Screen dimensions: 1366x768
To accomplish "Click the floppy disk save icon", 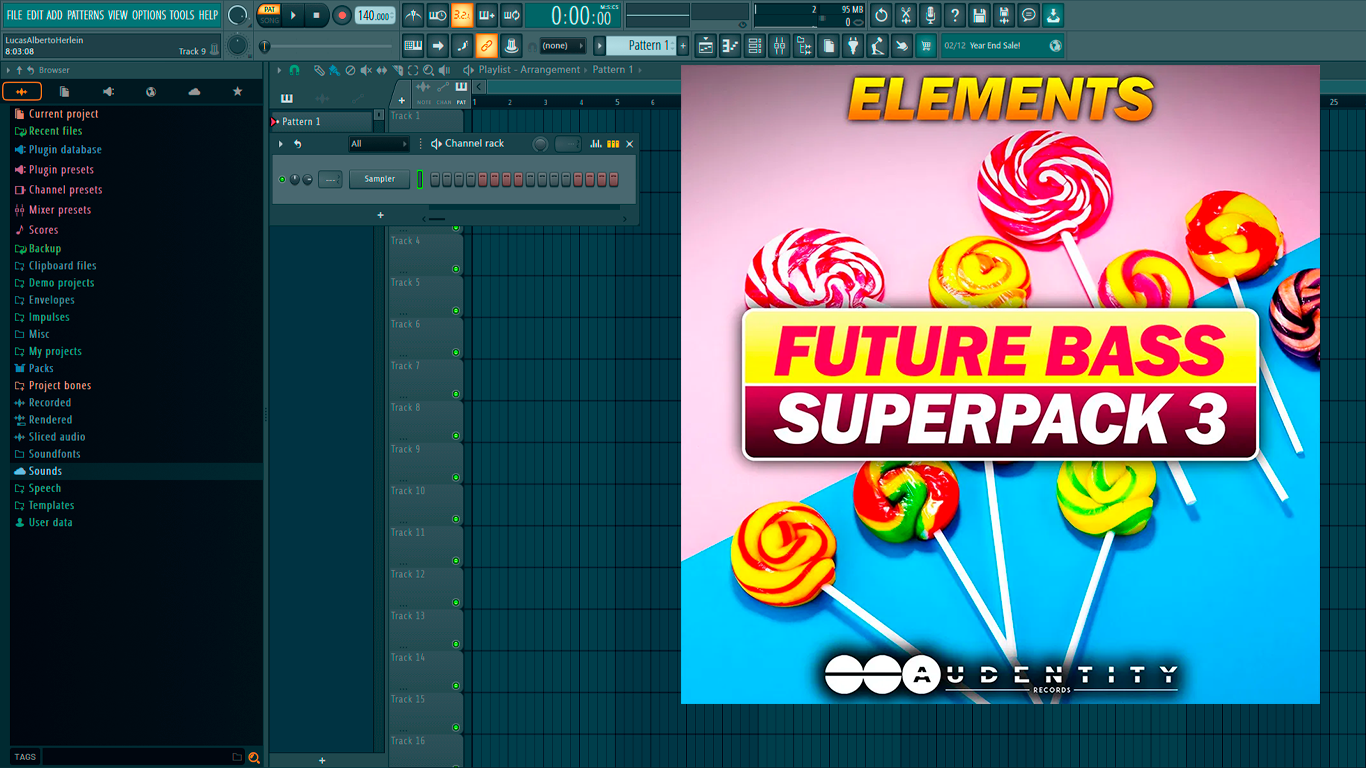I will pyautogui.click(x=979, y=15).
